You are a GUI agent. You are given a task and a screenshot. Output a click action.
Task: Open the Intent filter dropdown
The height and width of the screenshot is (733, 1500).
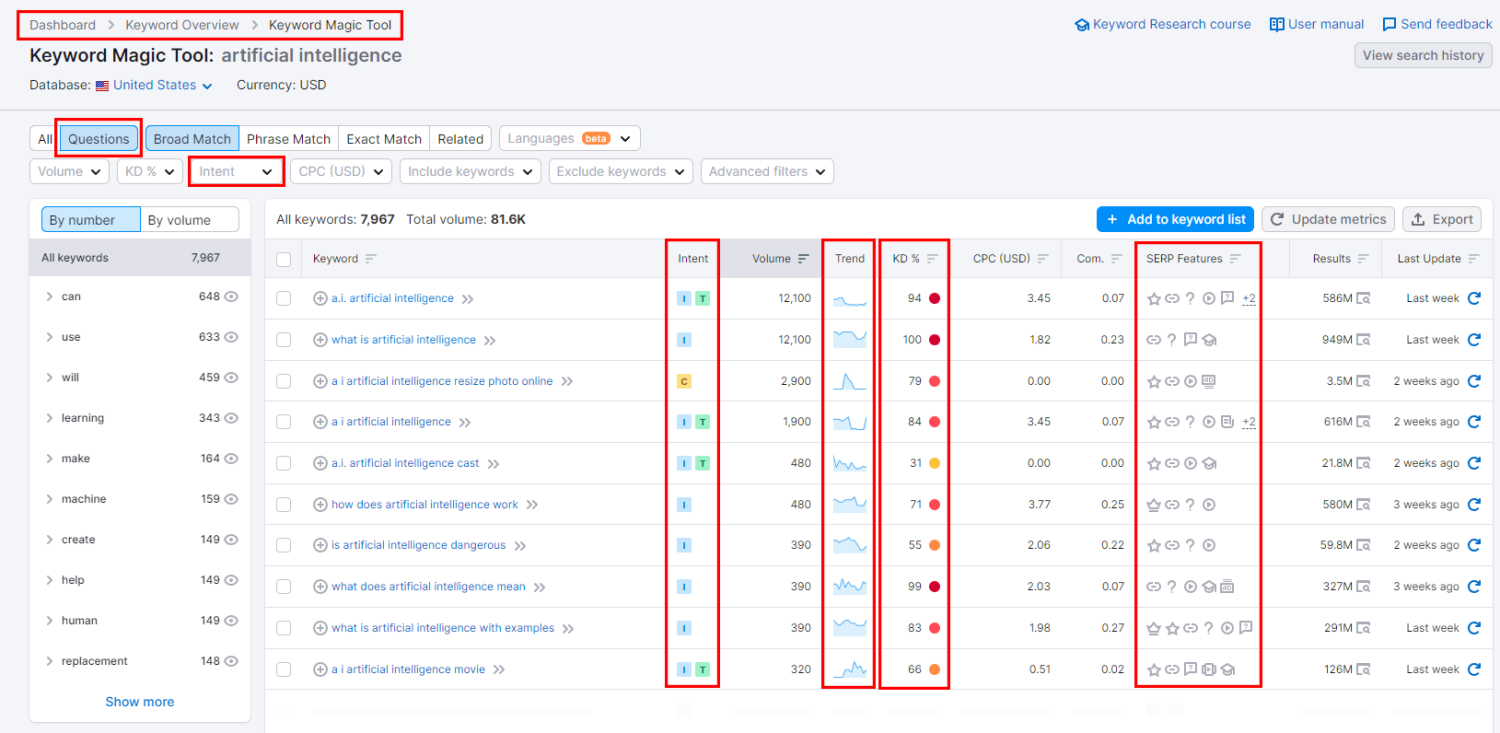coord(236,172)
